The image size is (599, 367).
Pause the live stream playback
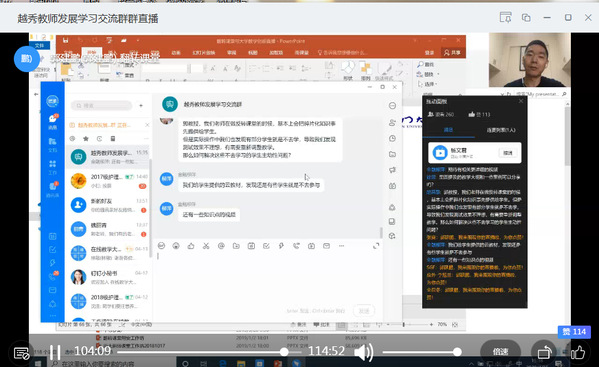(55, 352)
